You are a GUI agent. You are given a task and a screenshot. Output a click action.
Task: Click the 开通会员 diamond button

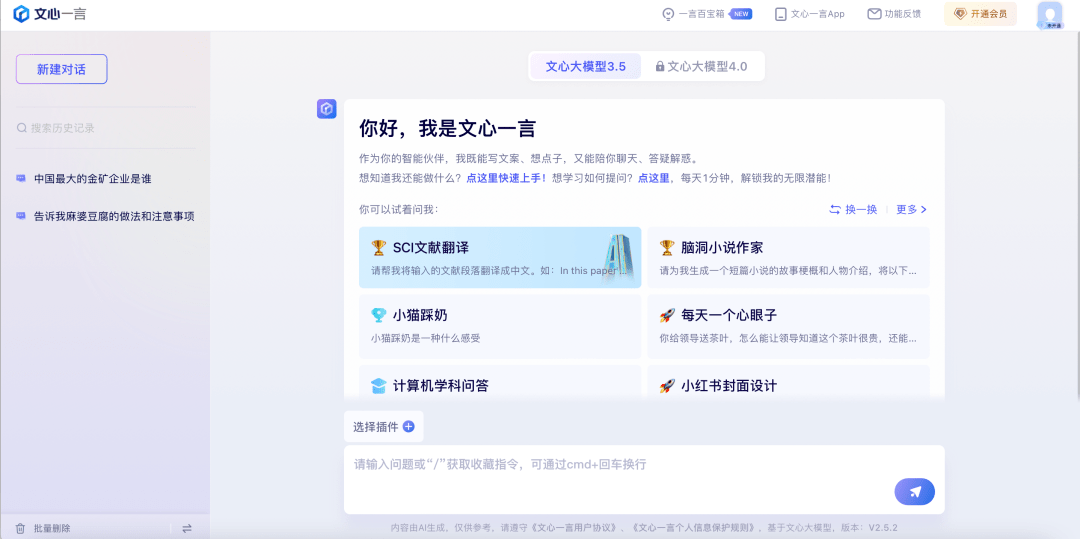coord(980,14)
